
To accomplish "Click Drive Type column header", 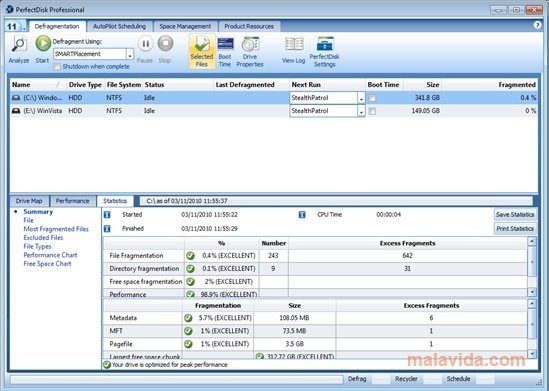I will 85,85.
